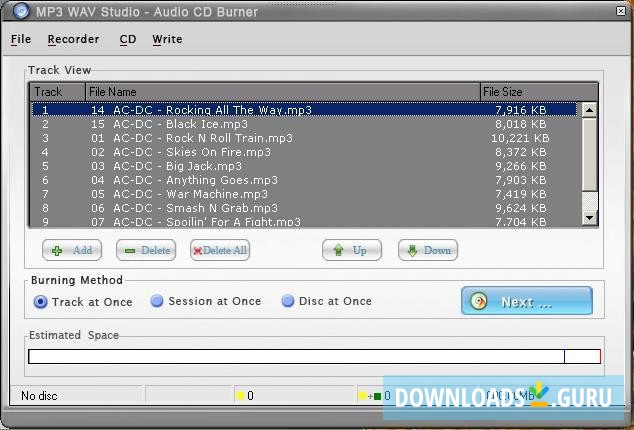Click the file size 7,419 KB
The width and height of the screenshot is (634, 430).
click(x=521, y=194)
